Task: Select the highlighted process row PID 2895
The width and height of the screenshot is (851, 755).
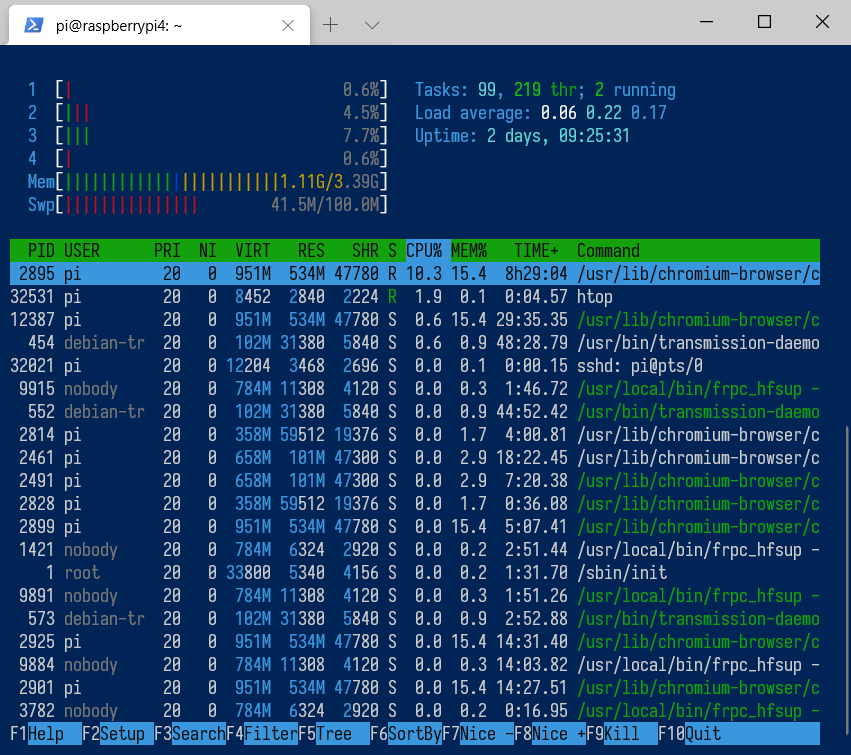Action: click(x=415, y=274)
